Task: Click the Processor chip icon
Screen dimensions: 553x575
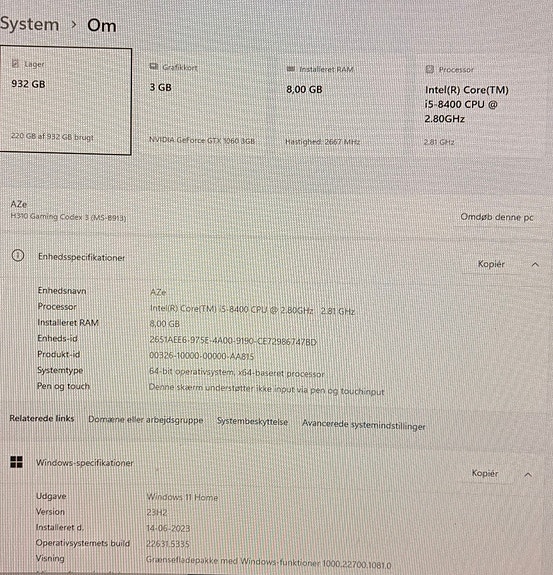Action: tap(429, 69)
